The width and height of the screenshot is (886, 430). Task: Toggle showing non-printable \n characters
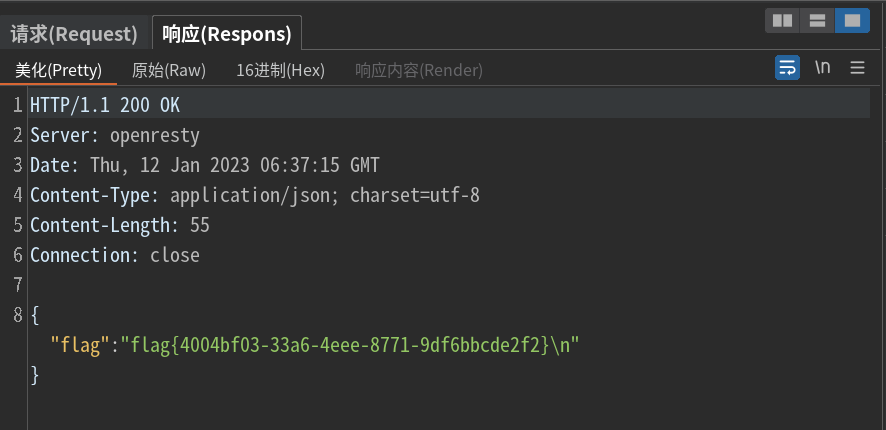823,68
